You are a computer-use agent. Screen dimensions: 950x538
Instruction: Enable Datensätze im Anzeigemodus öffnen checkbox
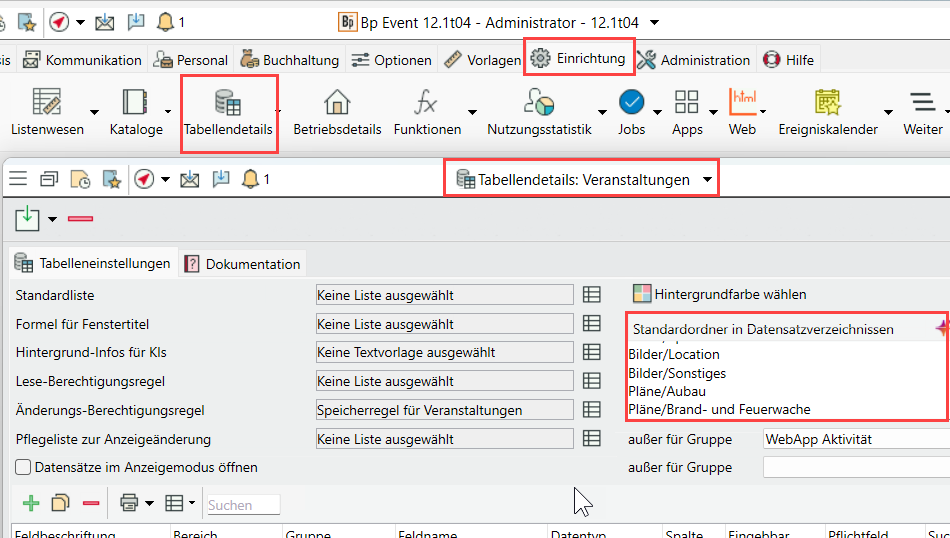pos(23,467)
